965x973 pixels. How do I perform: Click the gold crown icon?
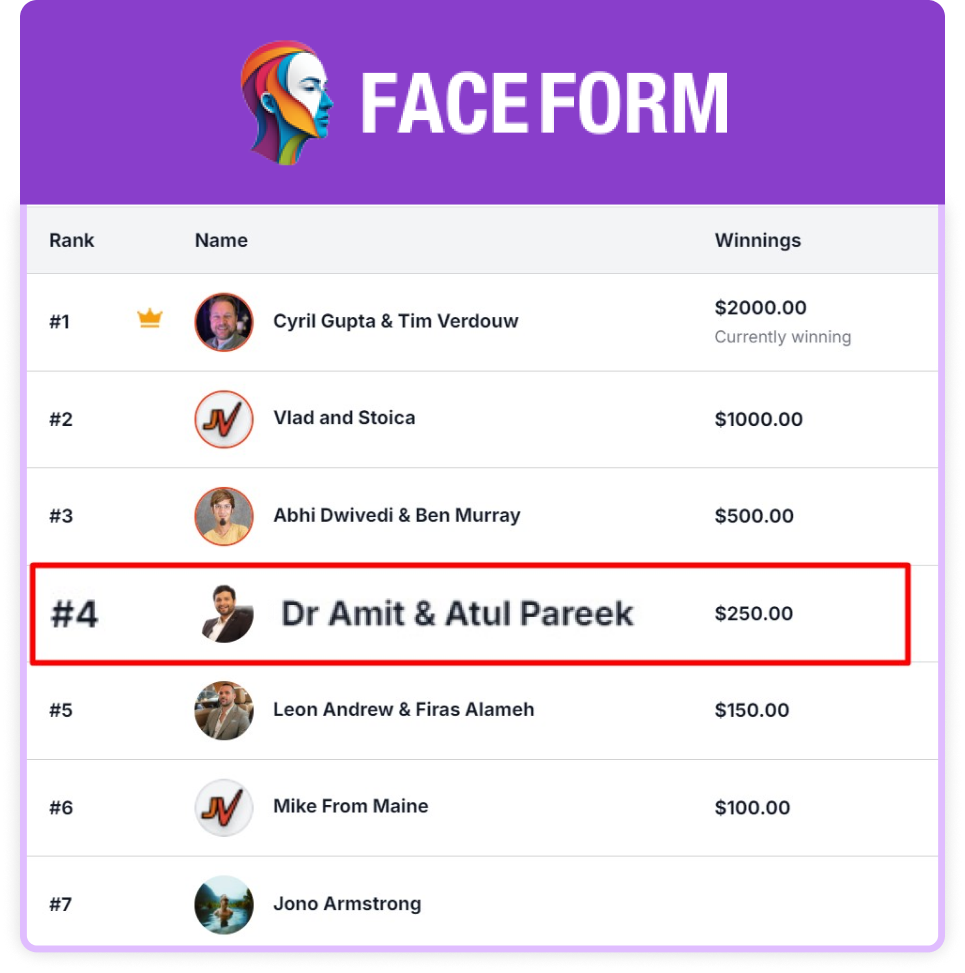click(150, 319)
